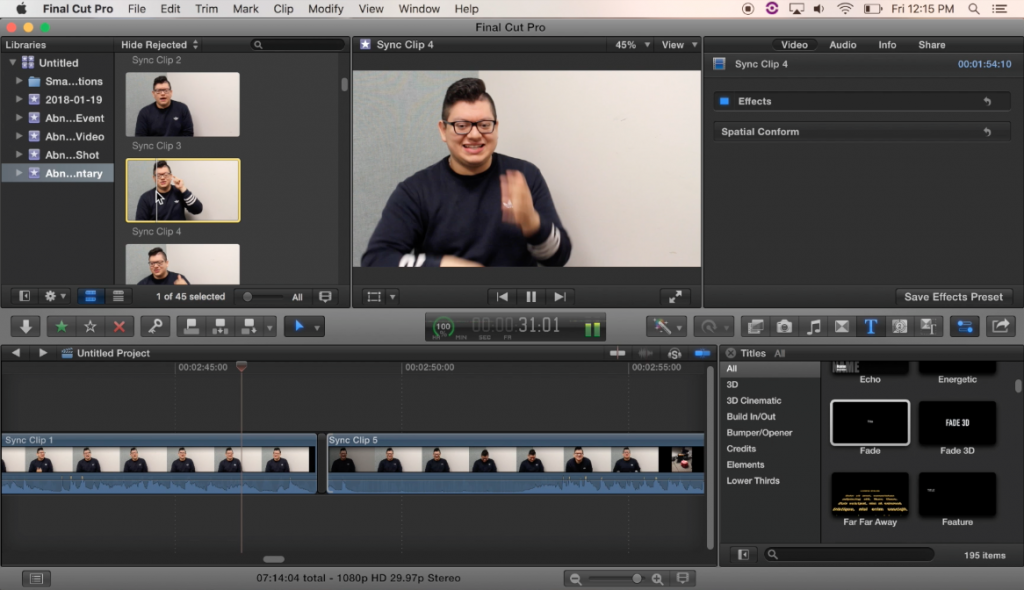Show the Generators Browser
Screen dimensions: 1024x590
point(899,326)
